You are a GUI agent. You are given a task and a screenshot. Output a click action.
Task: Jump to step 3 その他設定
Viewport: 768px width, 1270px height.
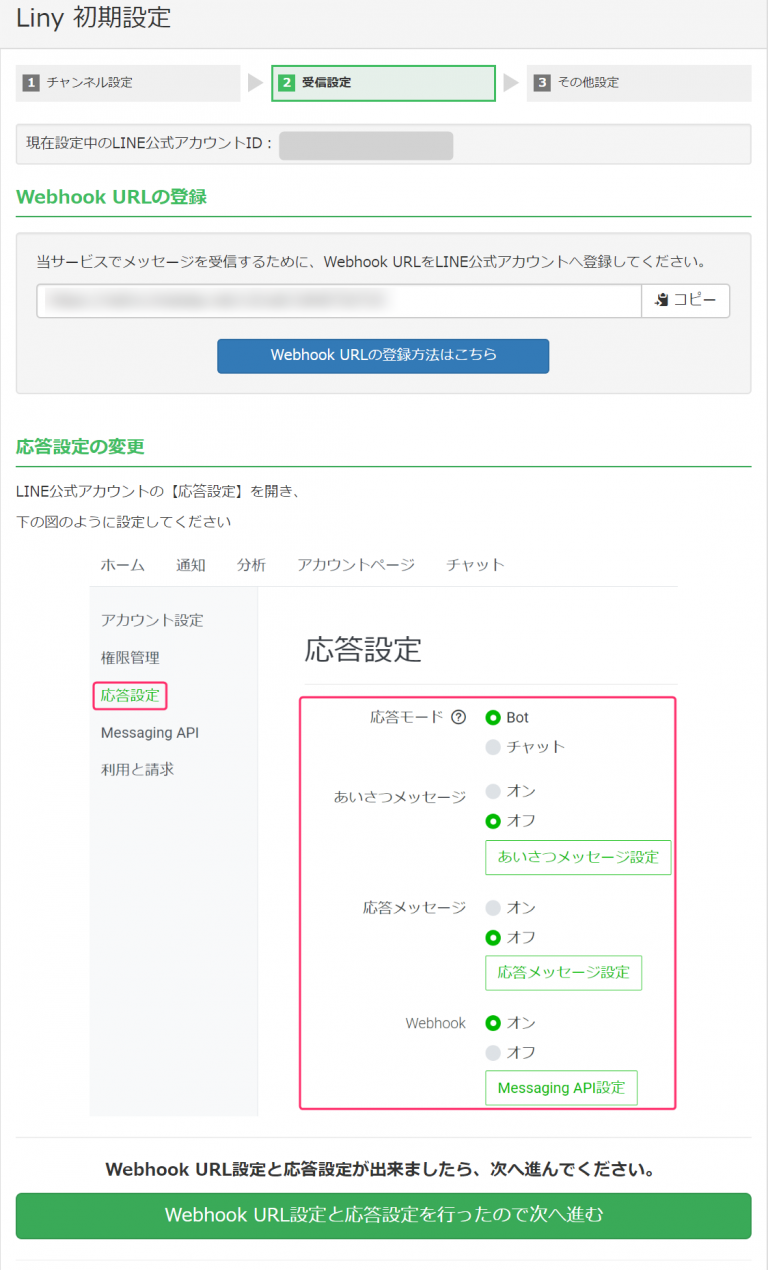(x=639, y=83)
